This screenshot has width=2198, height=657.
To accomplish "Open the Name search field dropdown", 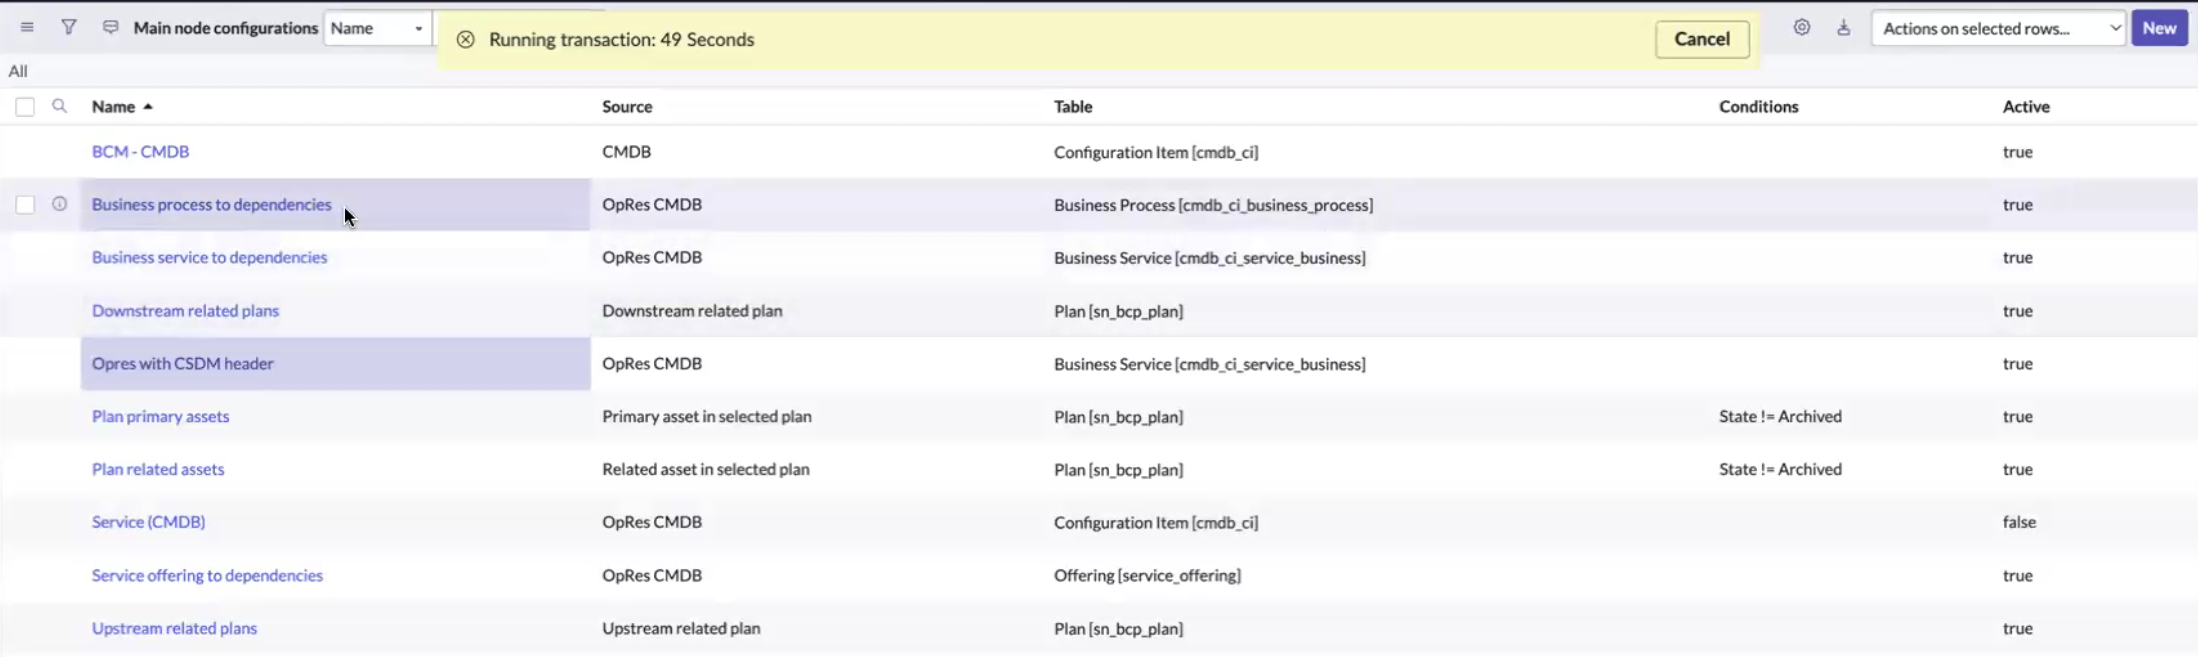I will click(x=378, y=28).
